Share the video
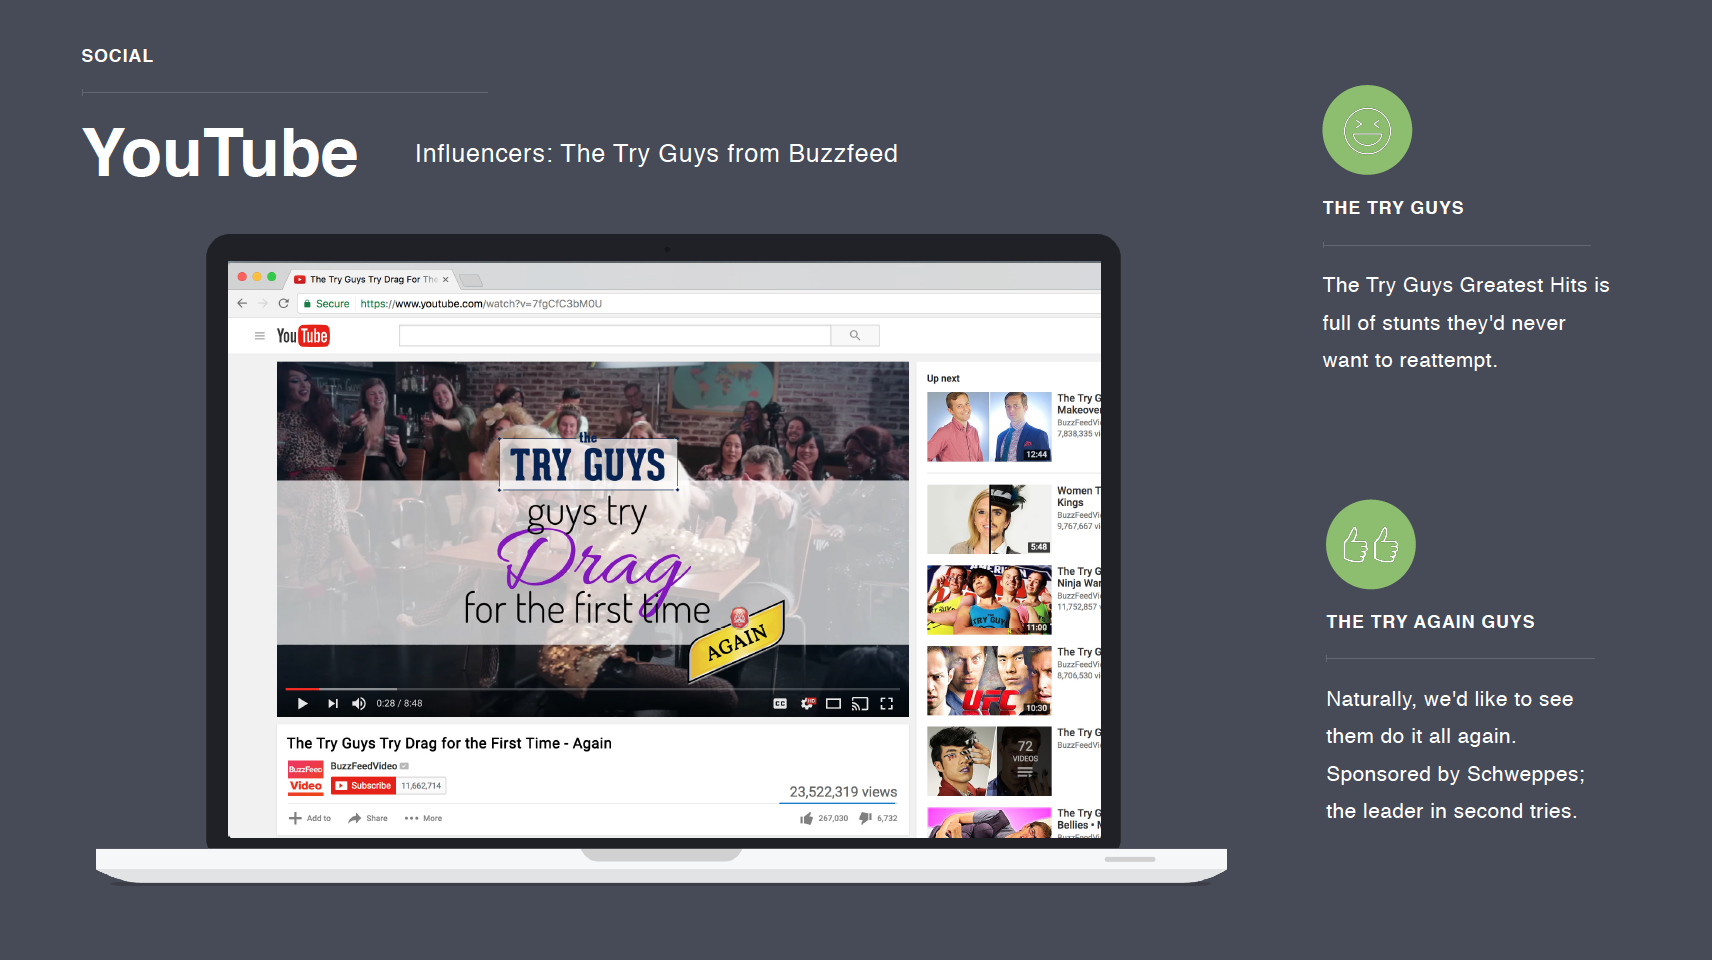The image size is (1712, 960). [x=368, y=818]
